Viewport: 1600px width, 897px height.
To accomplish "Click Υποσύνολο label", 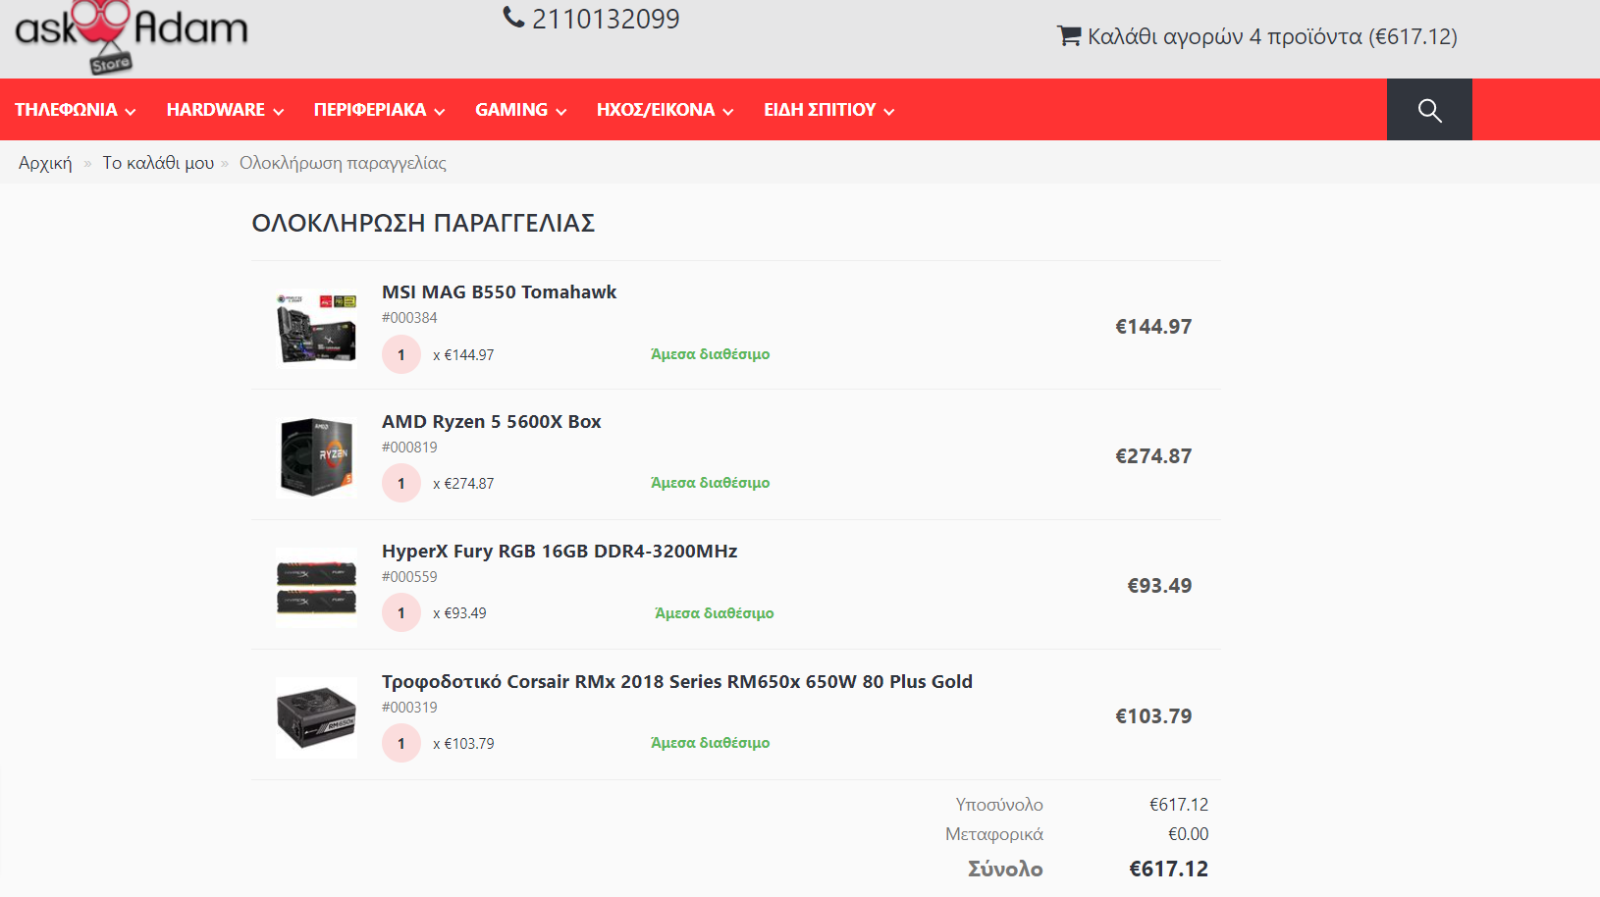I will click(999, 805).
